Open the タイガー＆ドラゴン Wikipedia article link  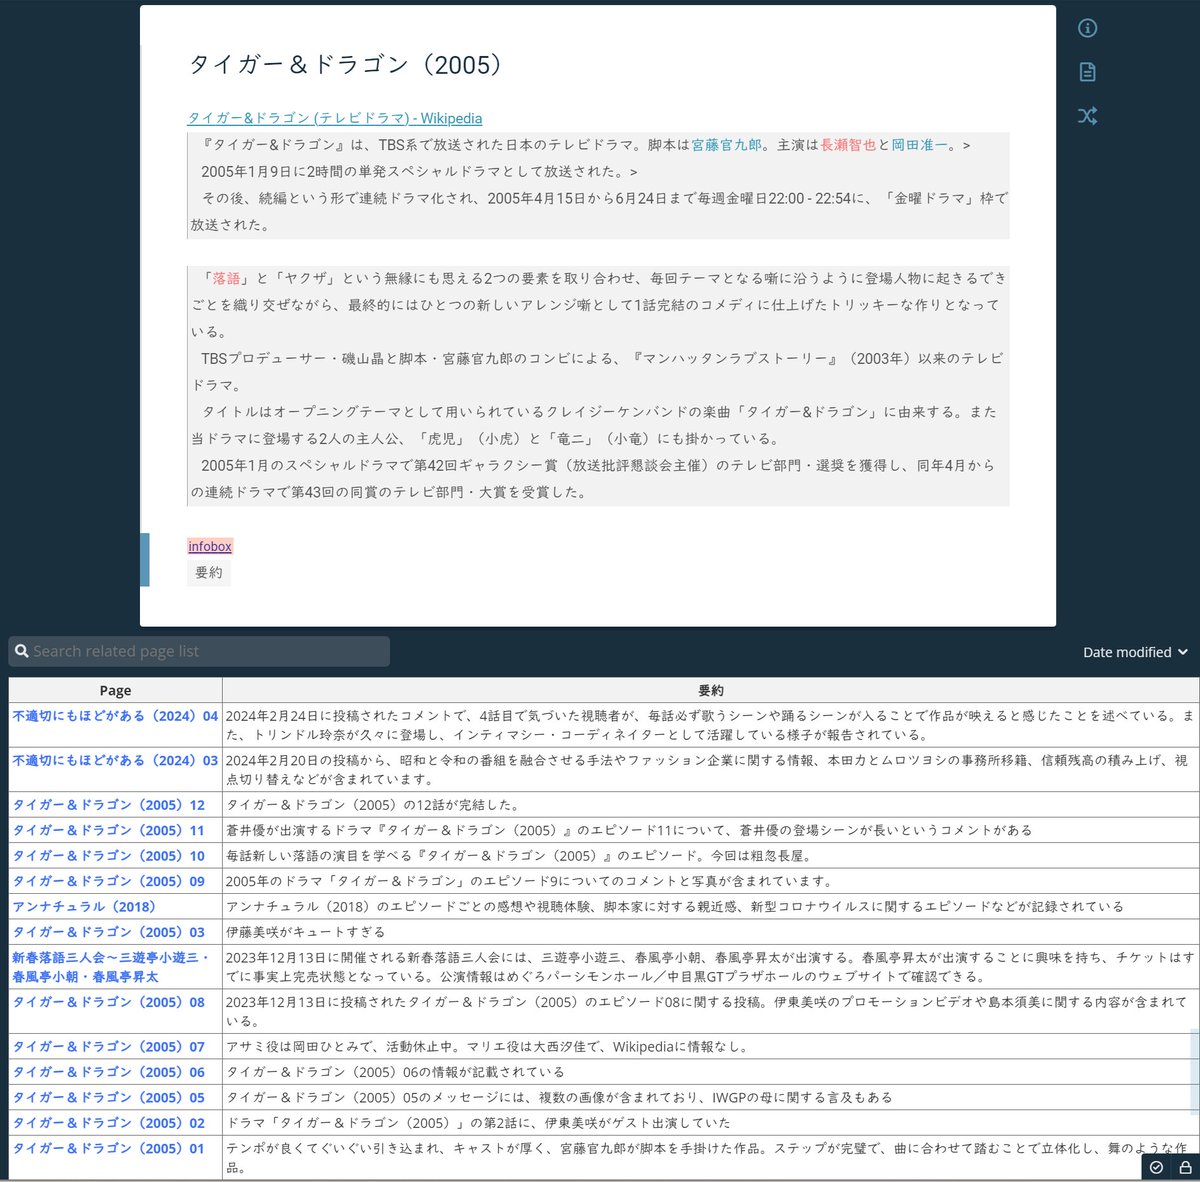[x=334, y=118]
